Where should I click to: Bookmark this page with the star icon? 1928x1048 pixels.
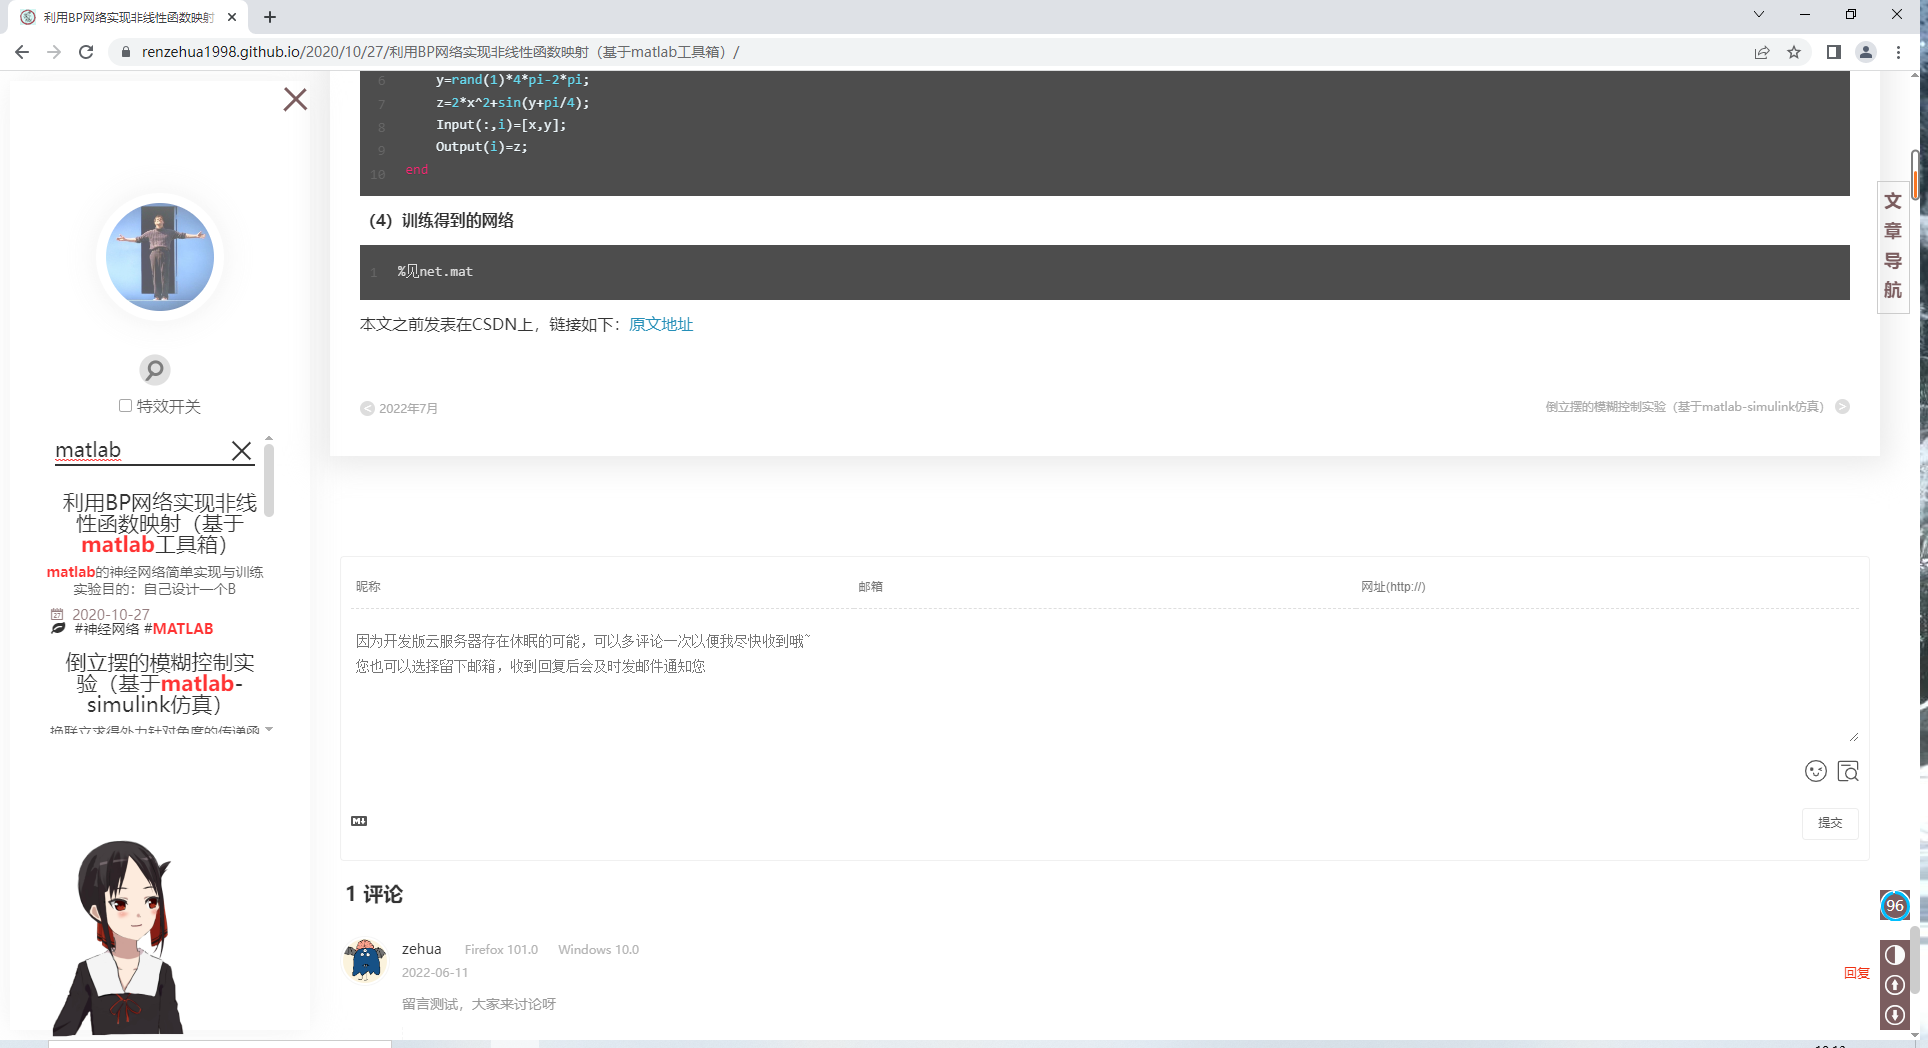[x=1795, y=52]
